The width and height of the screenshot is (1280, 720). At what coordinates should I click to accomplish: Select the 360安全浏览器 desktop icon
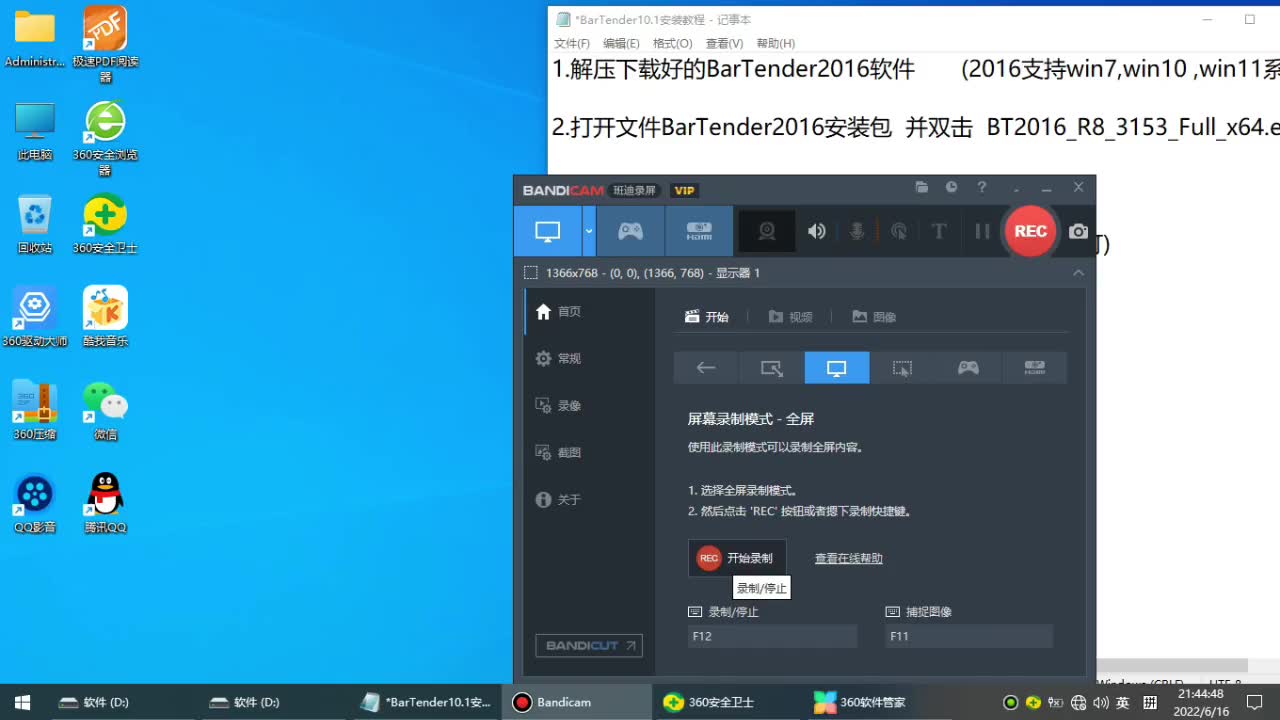point(105,138)
